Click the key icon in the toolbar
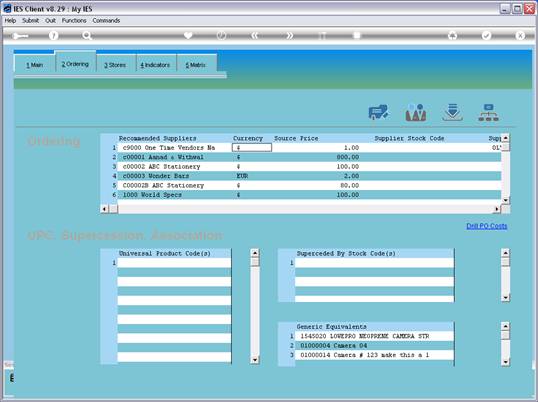Image resolution: width=538 pixels, height=402 pixels. (20, 36)
